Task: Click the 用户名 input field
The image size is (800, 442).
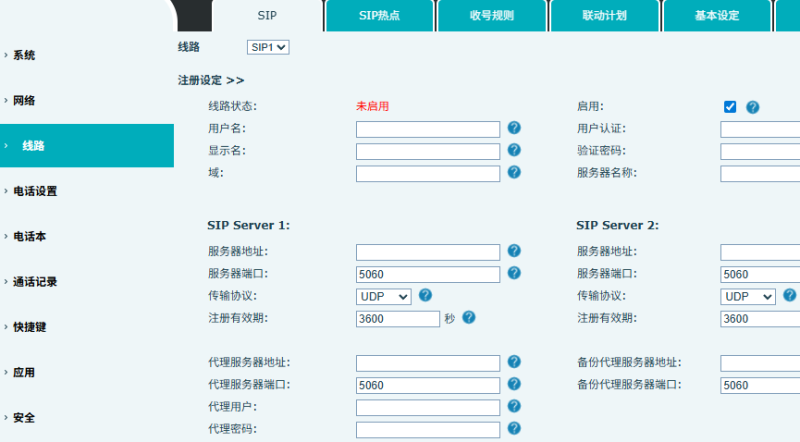Action: 427,129
